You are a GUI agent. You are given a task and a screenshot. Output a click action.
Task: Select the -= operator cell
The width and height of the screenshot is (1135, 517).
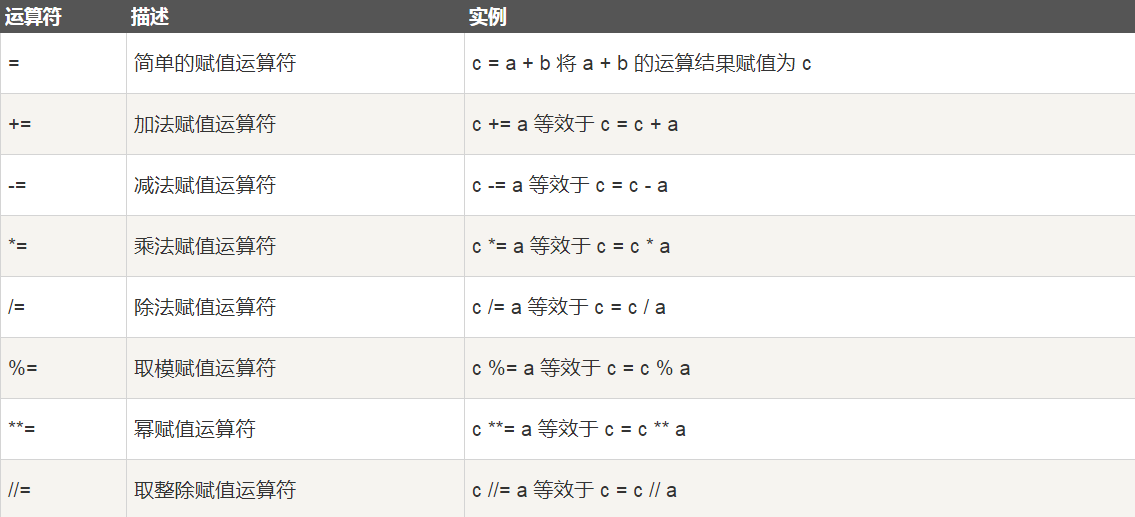pos(16,186)
